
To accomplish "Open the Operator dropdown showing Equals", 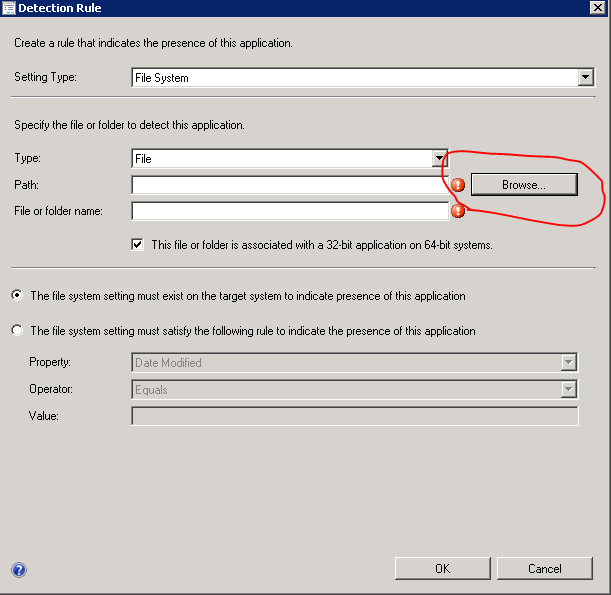I will pos(569,390).
